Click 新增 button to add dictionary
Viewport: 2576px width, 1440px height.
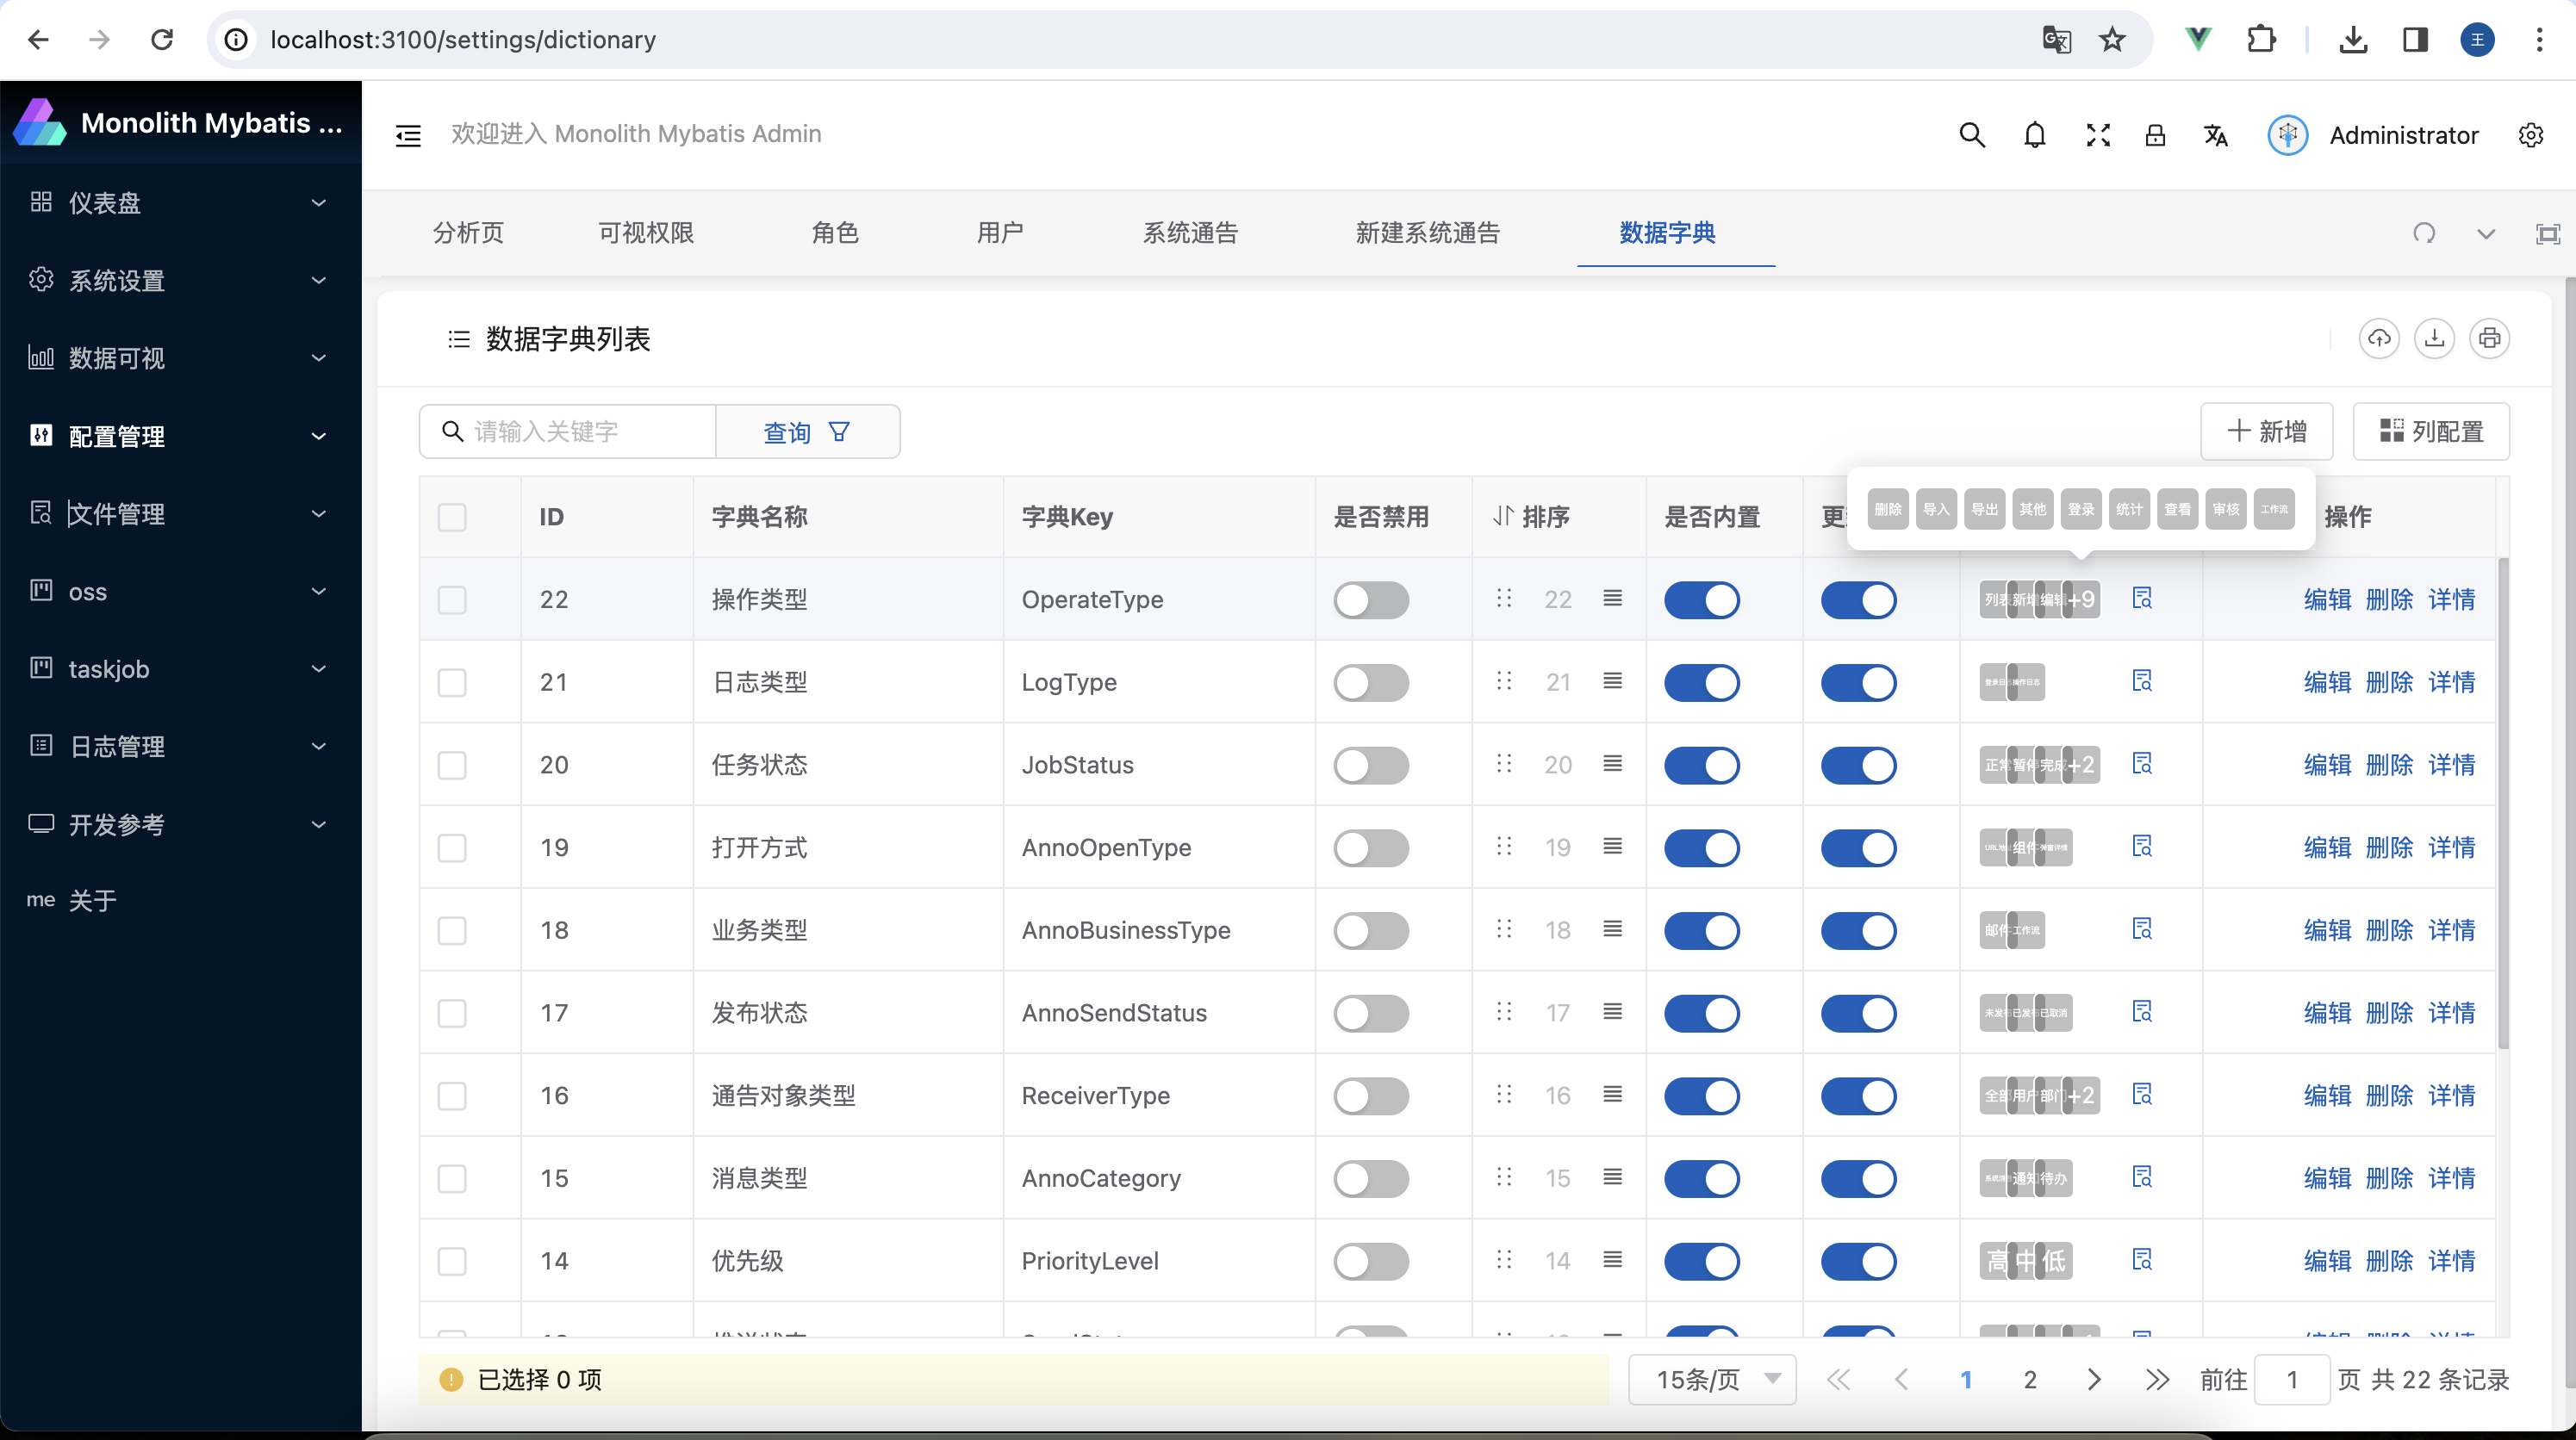2268,430
